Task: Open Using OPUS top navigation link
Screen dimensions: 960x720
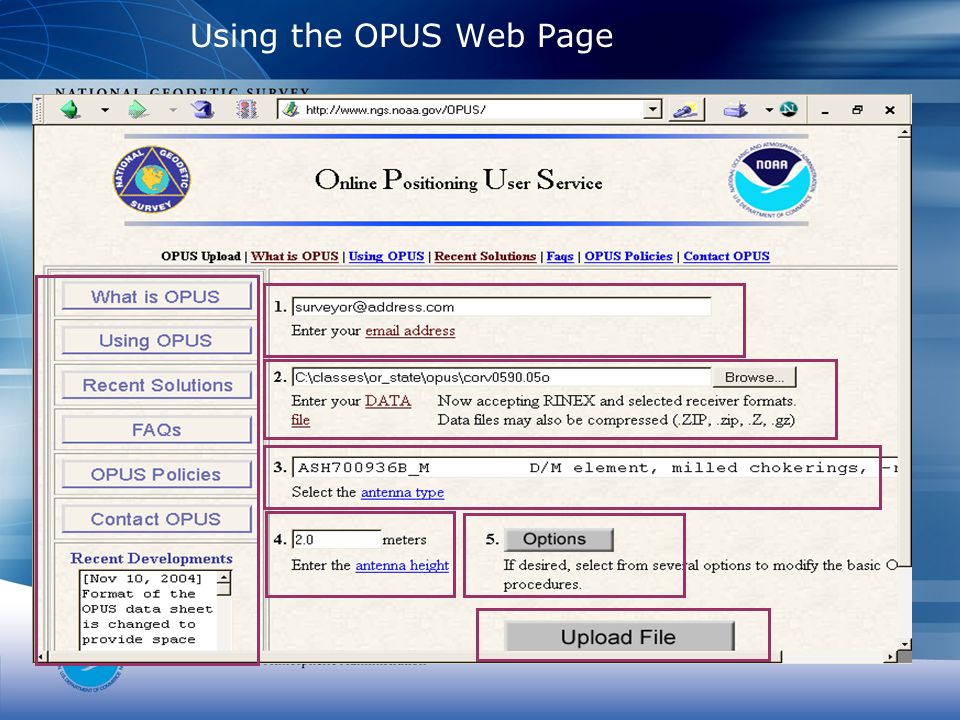Action: click(386, 257)
